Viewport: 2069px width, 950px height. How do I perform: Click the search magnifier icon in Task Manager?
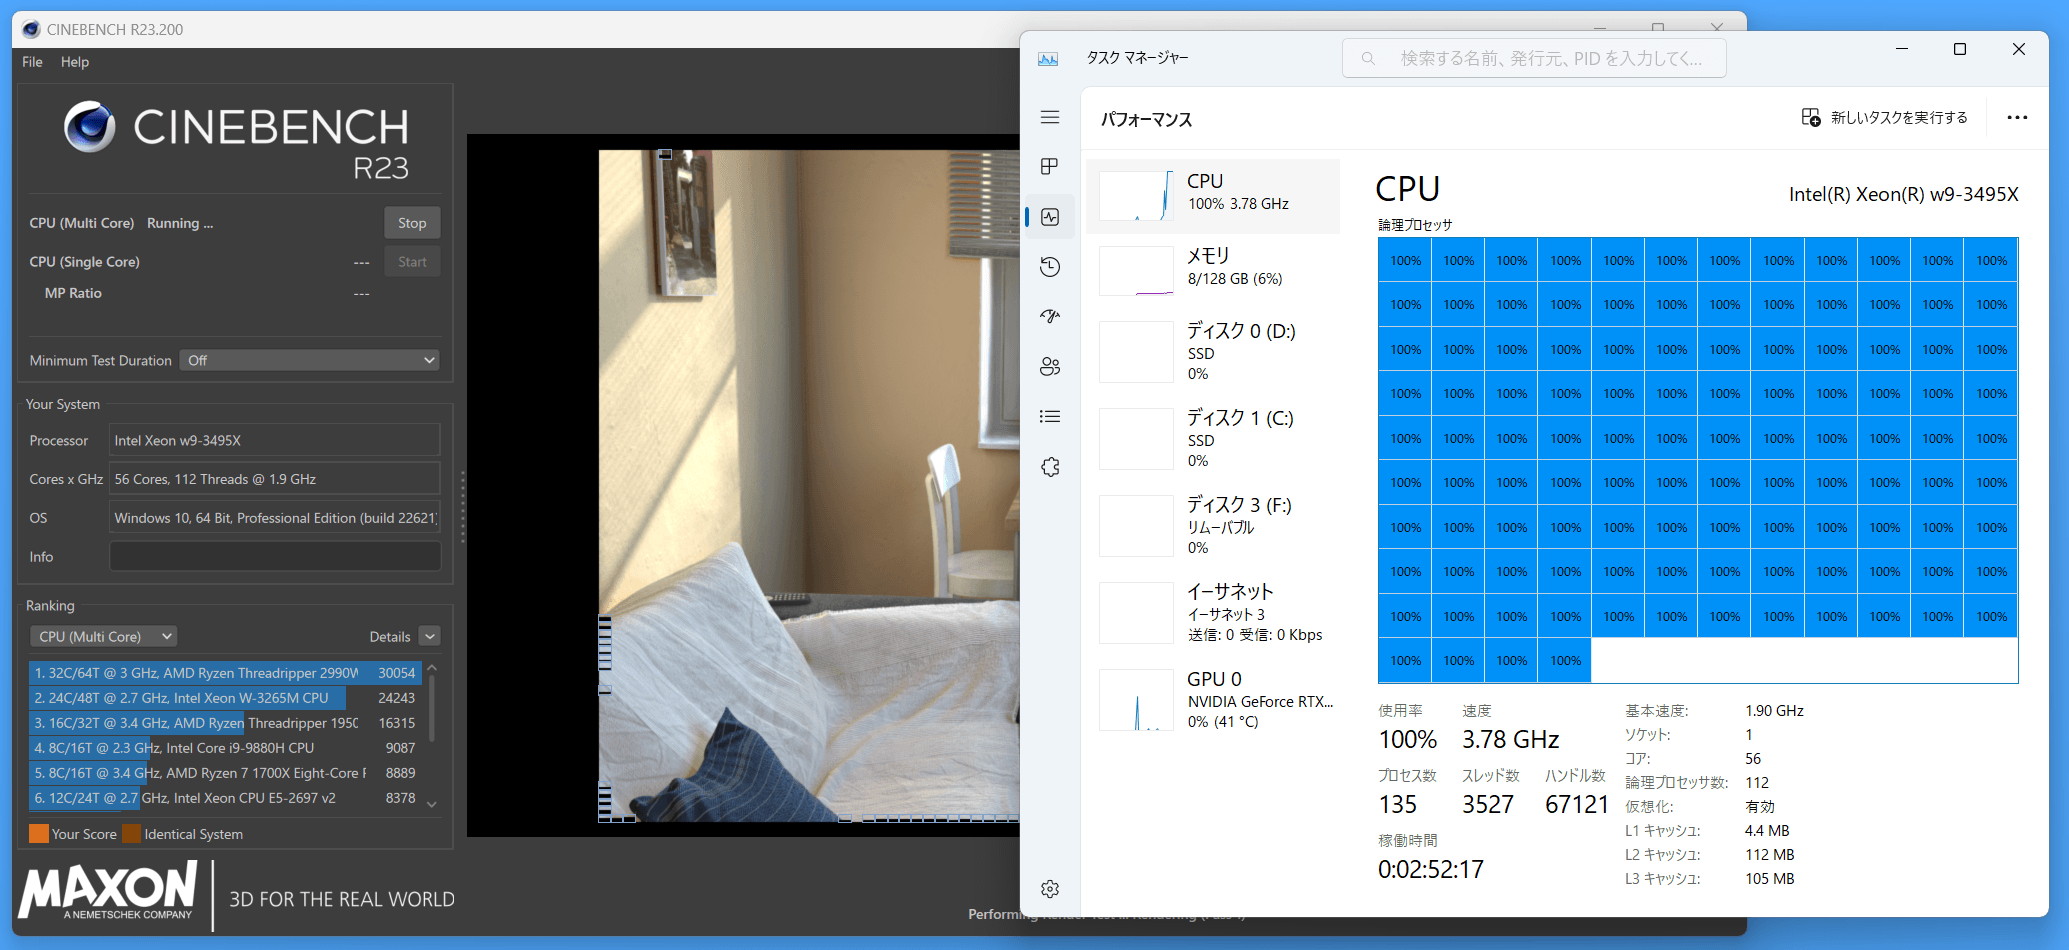pos(1368,59)
